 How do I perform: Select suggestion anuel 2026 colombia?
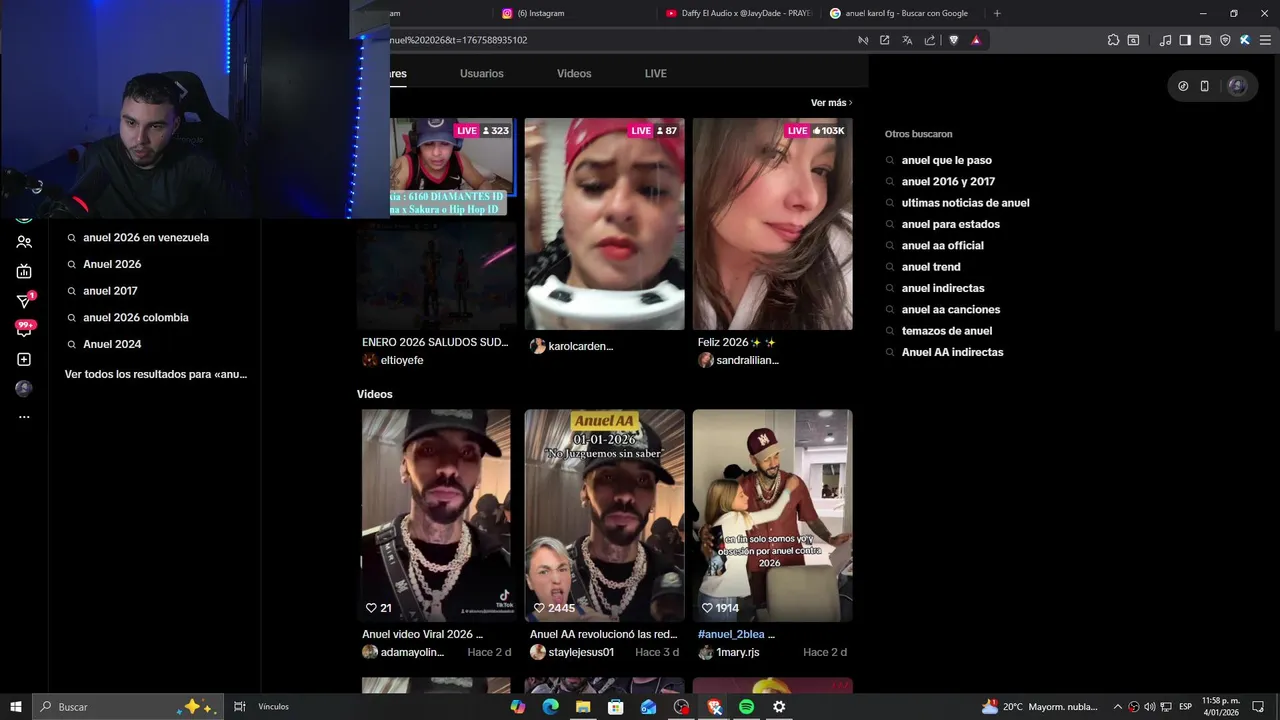click(136, 318)
